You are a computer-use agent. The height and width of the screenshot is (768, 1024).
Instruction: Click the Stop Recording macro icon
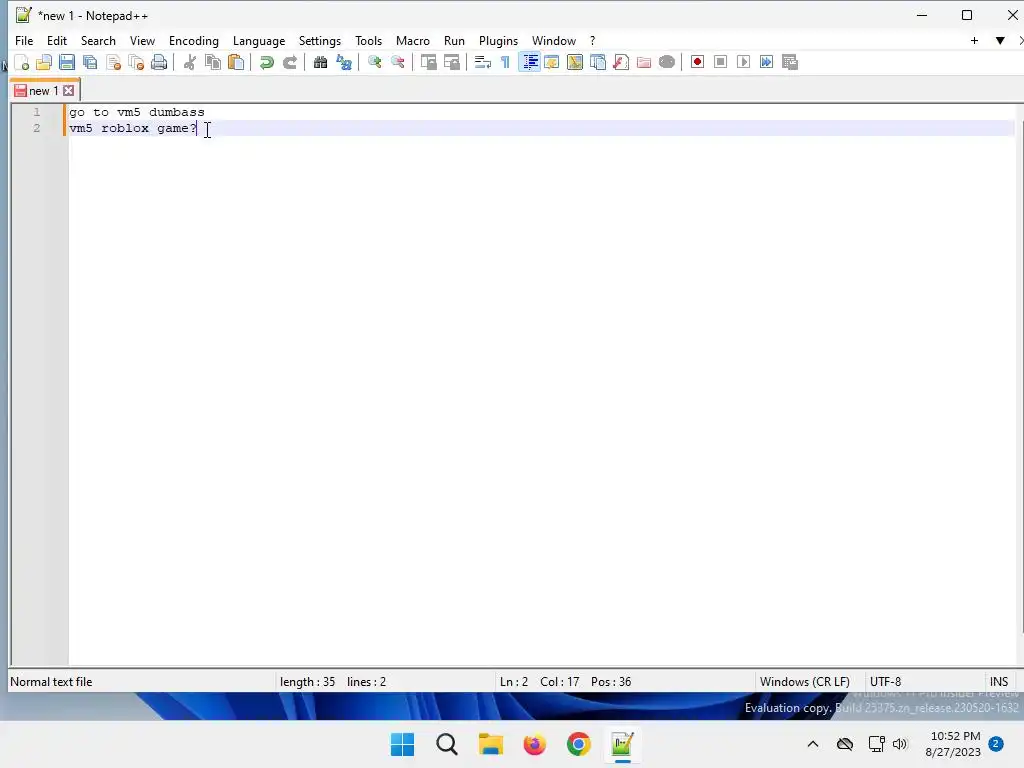coord(720,62)
